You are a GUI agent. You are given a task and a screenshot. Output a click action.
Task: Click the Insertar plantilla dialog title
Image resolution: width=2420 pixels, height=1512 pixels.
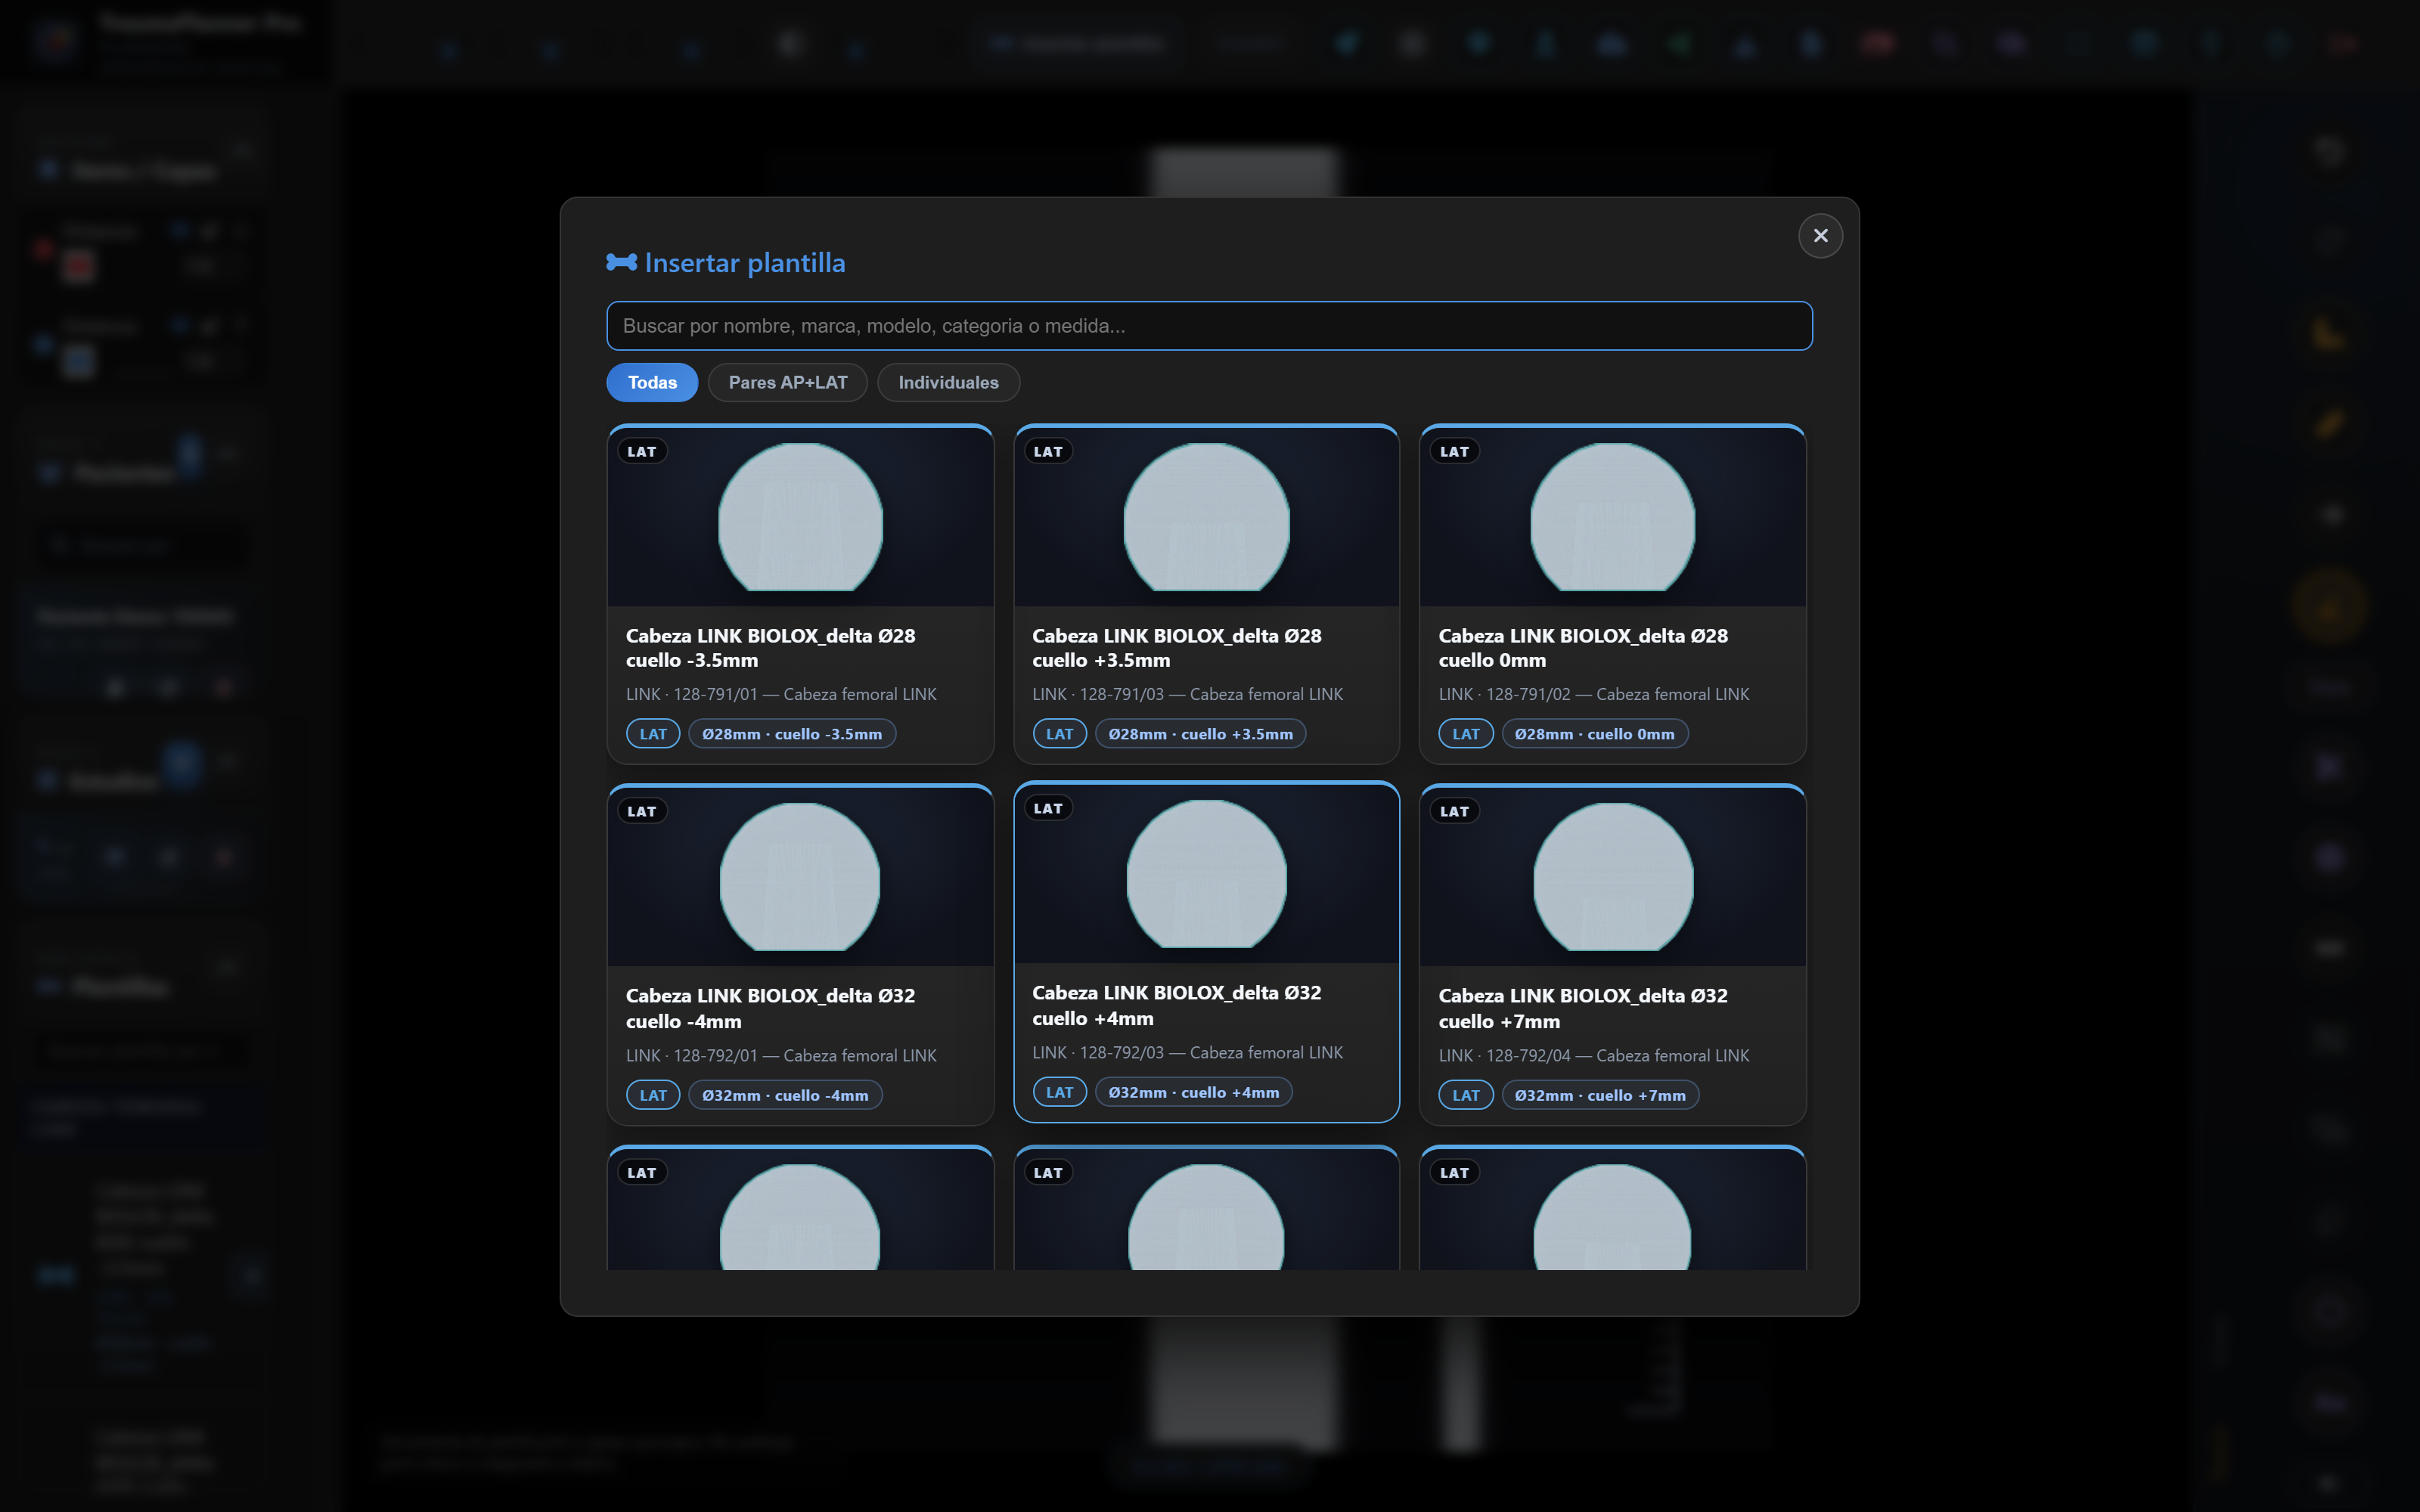745,263
